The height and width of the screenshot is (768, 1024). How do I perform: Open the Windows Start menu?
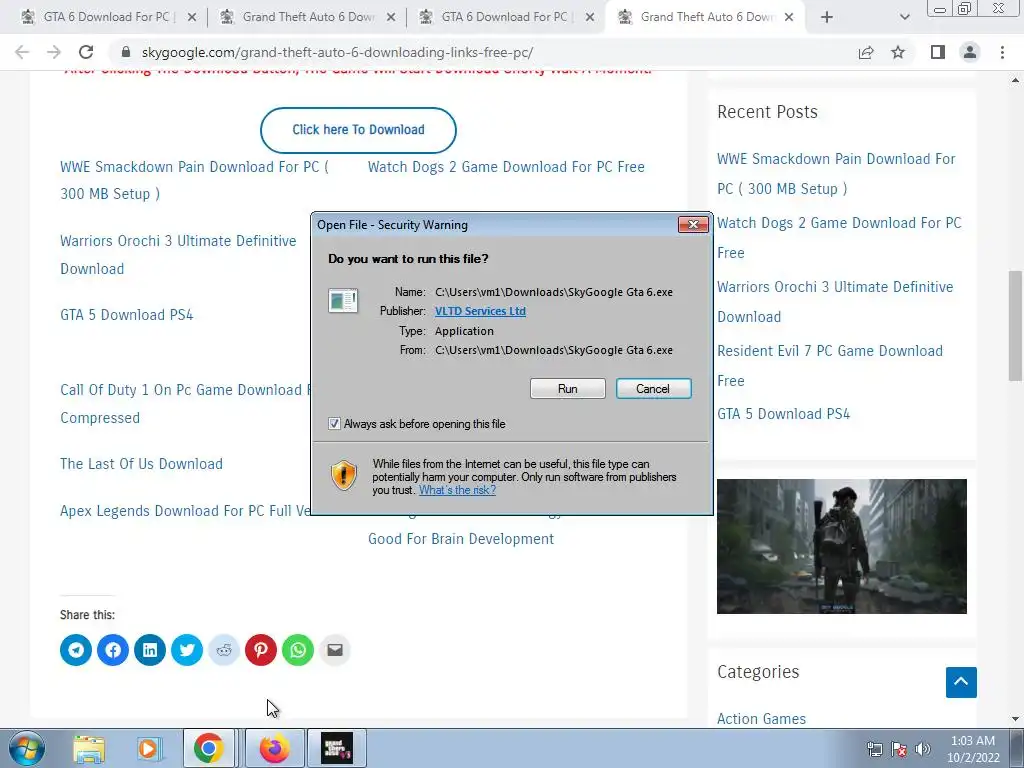pyautogui.click(x=27, y=748)
